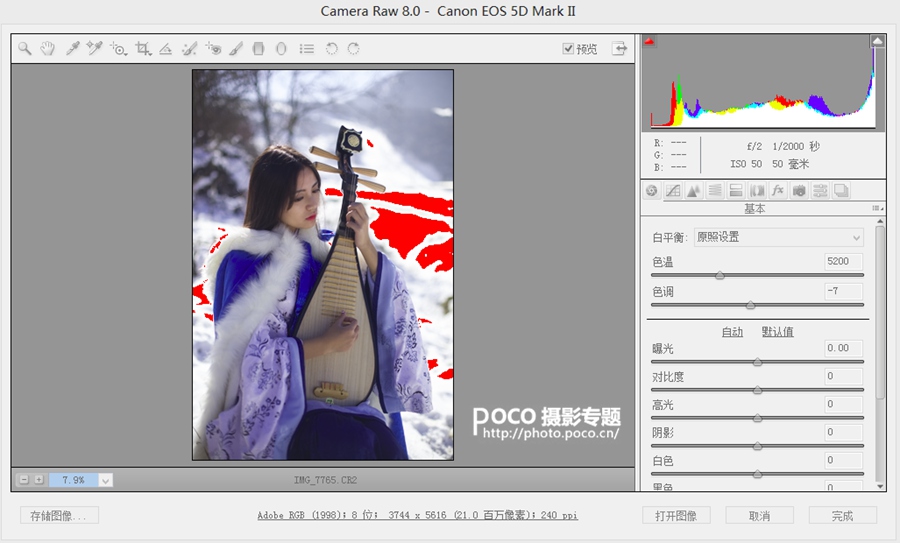Open workflow options link Adobe RGB (1998)
Viewport: 900px width, 543px height.
click(x=417, y=515)
